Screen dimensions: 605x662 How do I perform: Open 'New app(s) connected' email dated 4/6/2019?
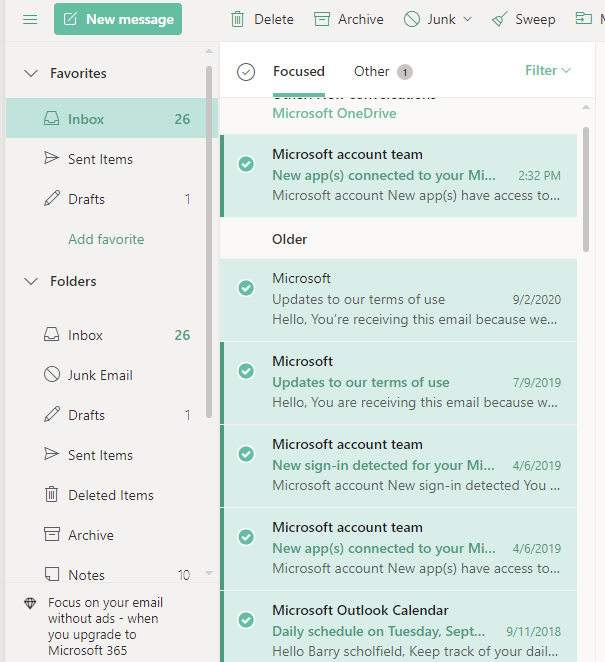[x=399, y=549]
